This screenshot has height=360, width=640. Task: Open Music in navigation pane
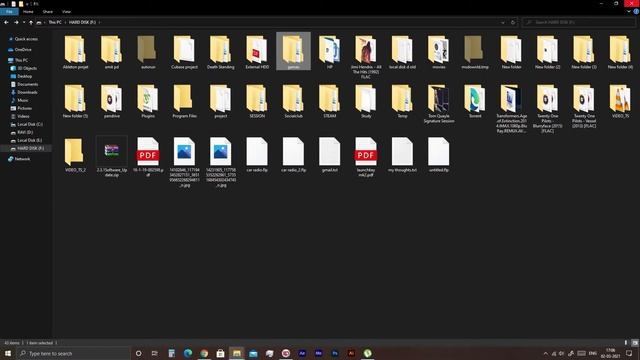point(22,100)
